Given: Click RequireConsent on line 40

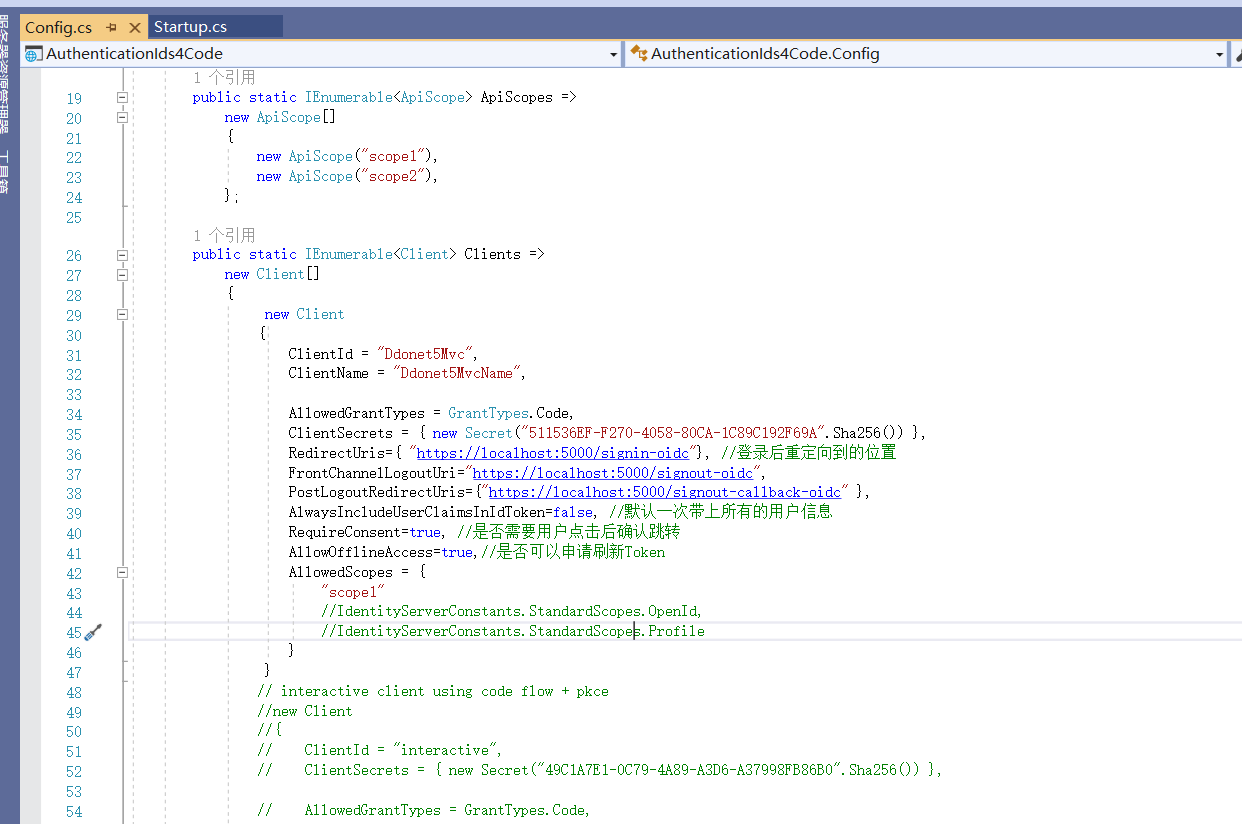Looking at the screenshot, I should tap(345, 532).
